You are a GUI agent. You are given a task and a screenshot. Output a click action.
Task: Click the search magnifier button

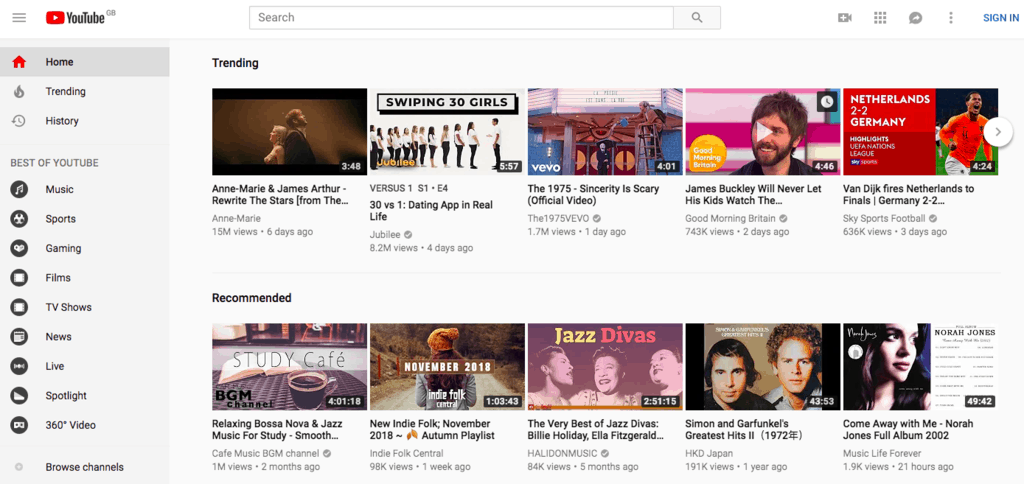point(697,18)
